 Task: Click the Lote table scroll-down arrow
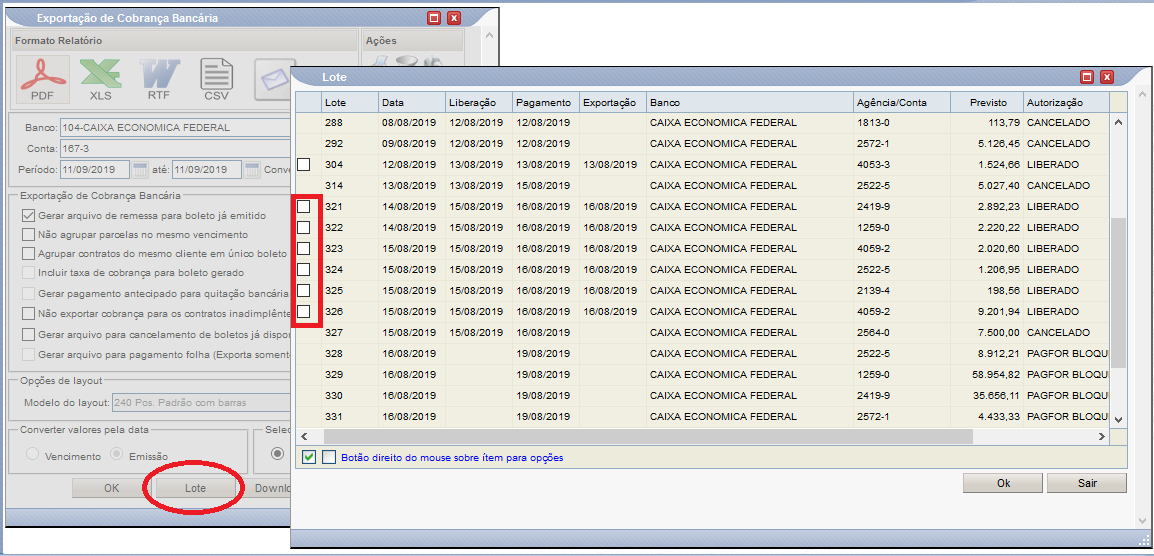(1118, 418)
